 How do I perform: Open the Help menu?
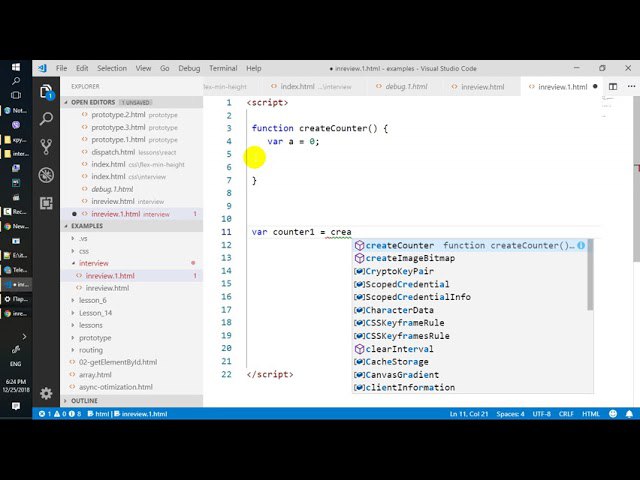coord(253,68)
